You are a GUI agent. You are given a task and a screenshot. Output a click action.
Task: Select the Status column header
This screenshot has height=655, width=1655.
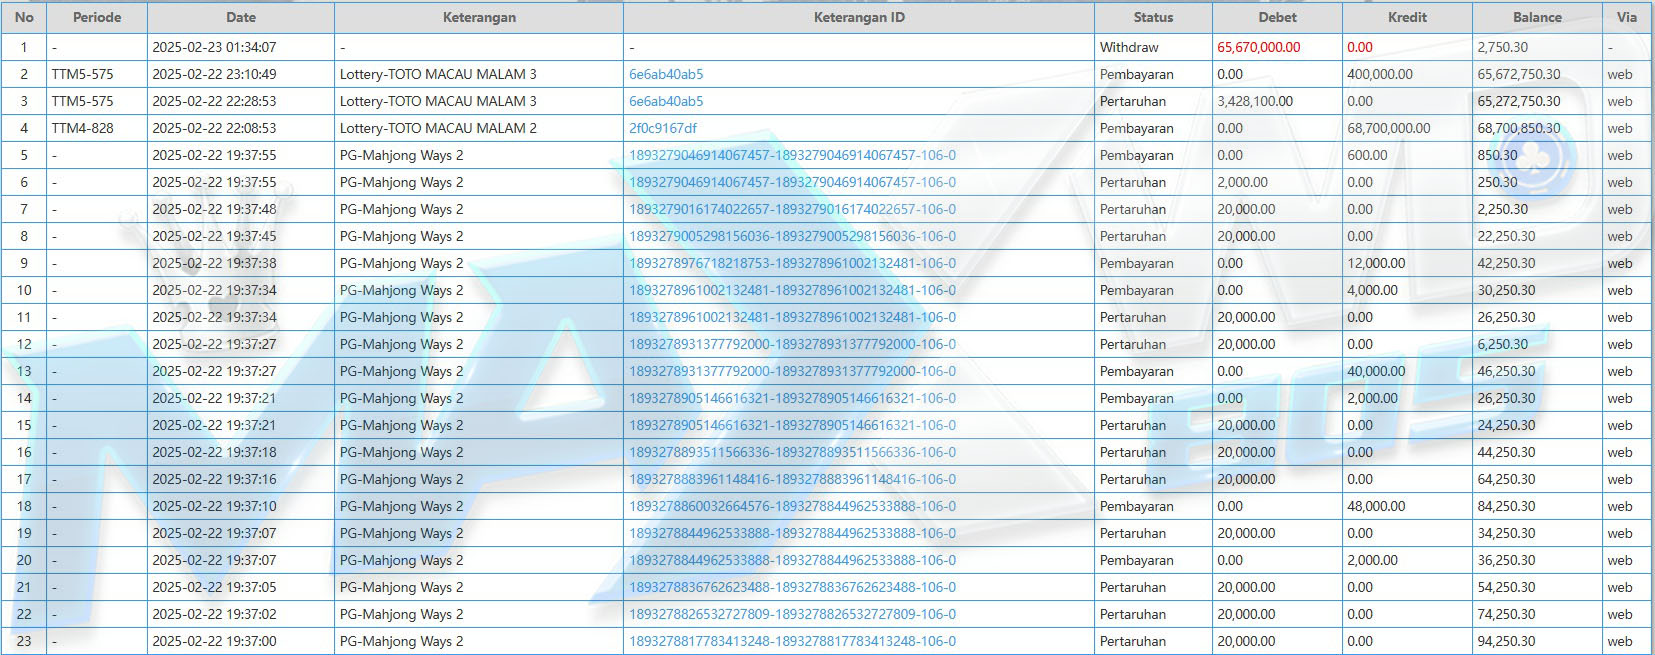[1153, 17]
